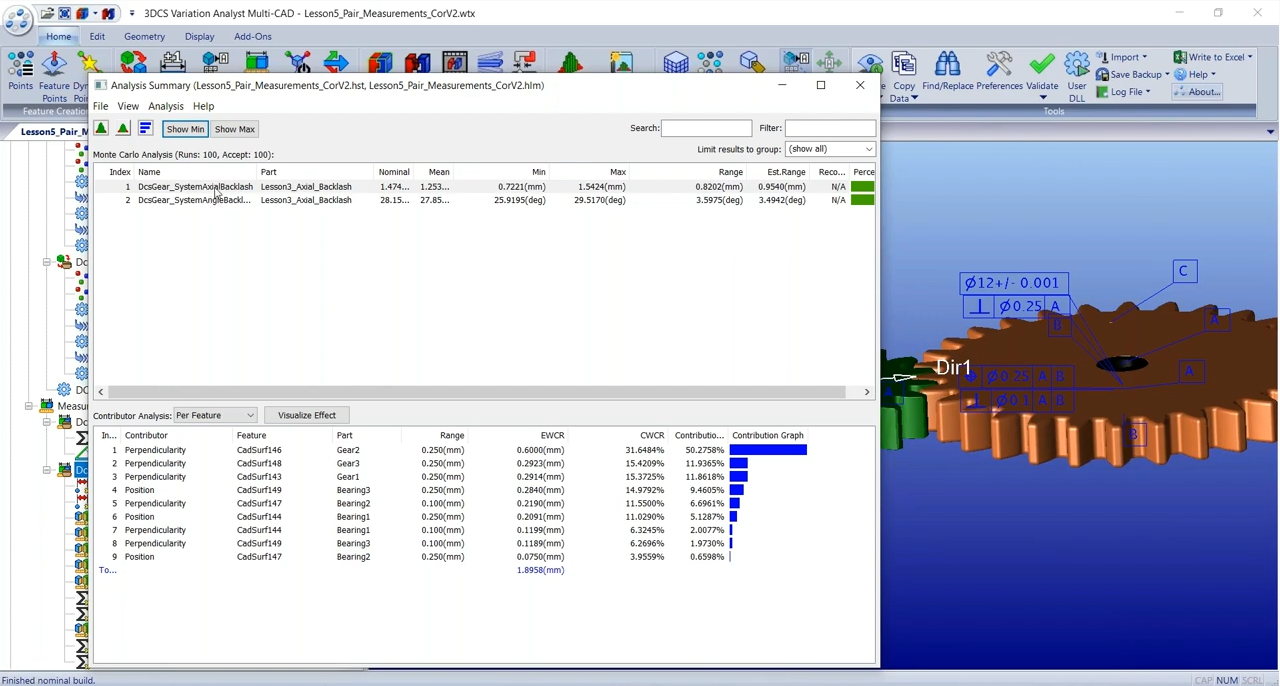The height and width of the screenshot is (686, 1280).
Task: Click first green histogram icon in Analysis Summary
Action: point(101,129)
